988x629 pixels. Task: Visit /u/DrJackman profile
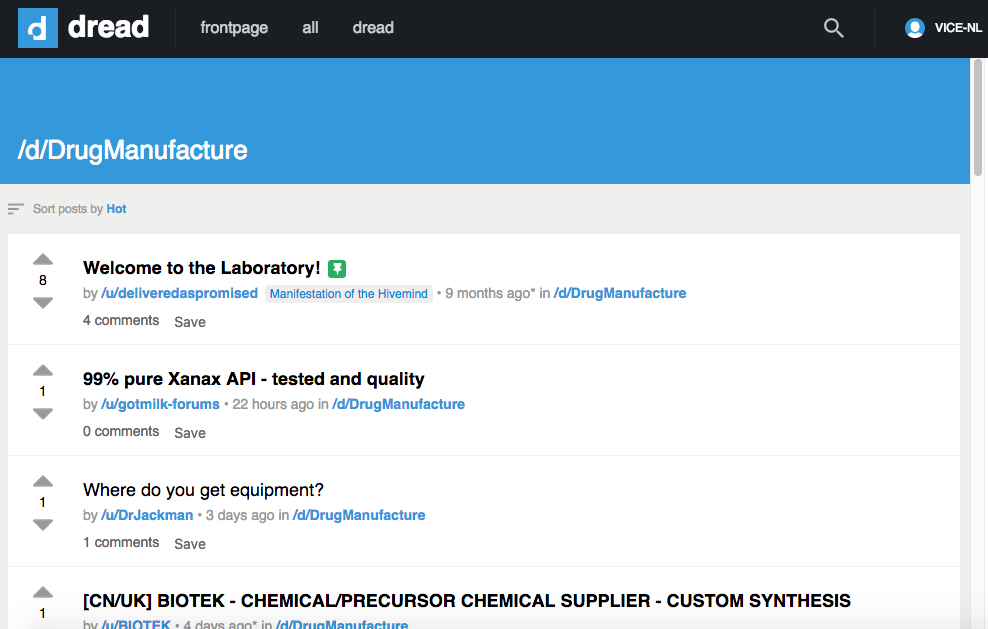(x=147, y=515)
